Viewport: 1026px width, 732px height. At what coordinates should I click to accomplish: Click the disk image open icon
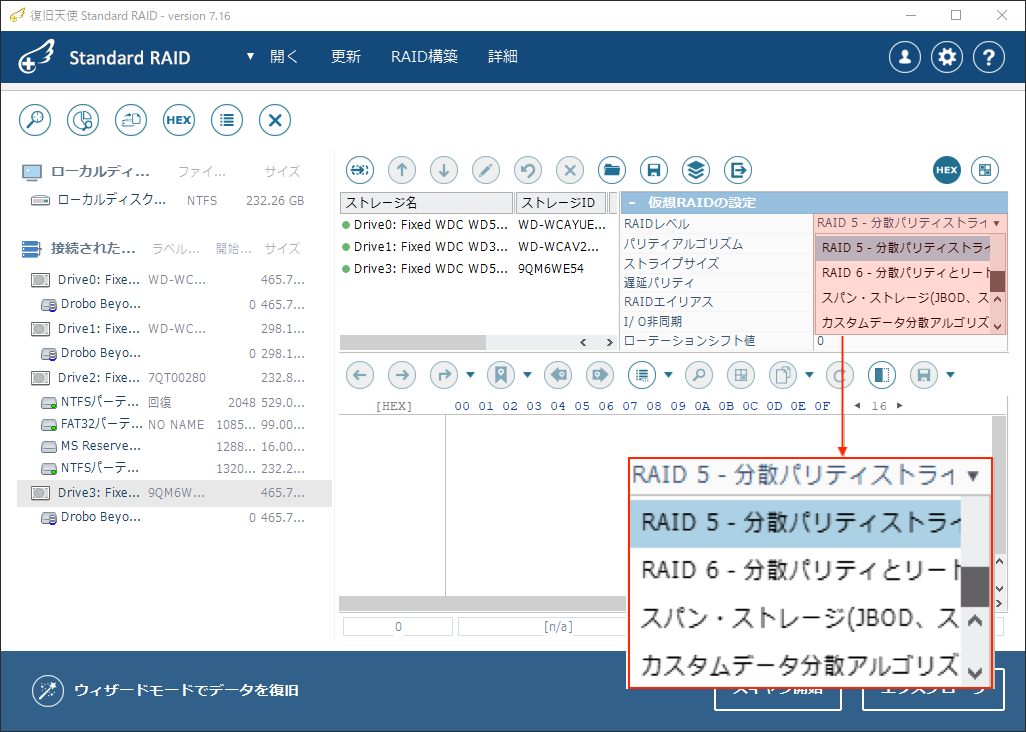pyautogui.click(x=131, y=120)
